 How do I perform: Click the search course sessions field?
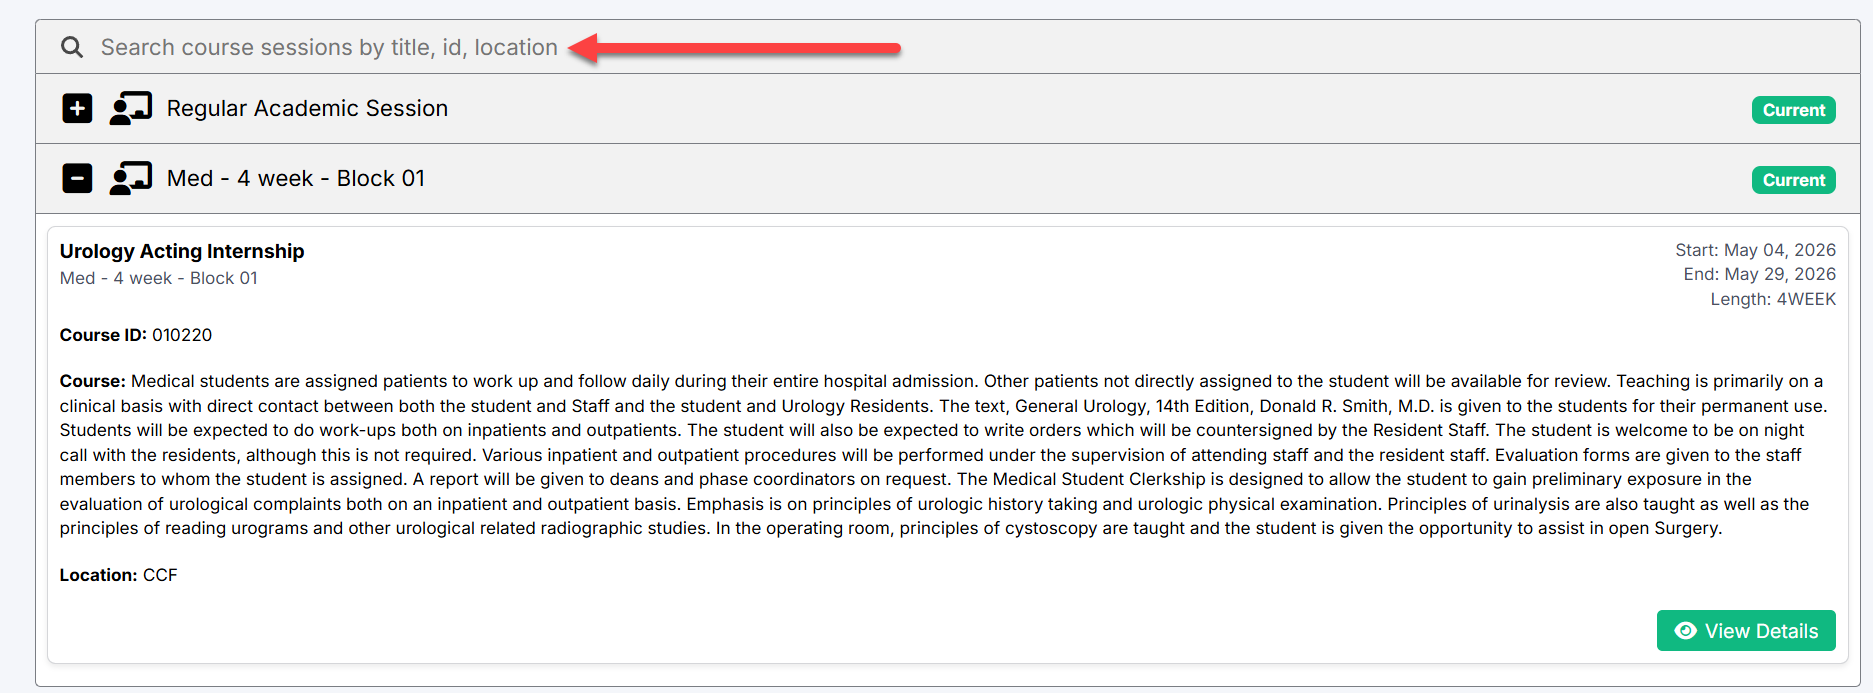947,47
